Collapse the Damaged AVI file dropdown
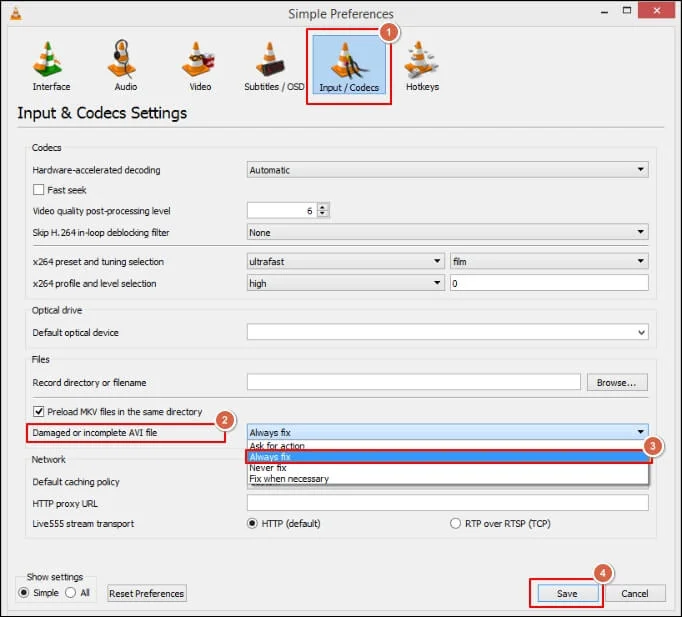Viewport: 682px width, 617px height. click(448, 432)
